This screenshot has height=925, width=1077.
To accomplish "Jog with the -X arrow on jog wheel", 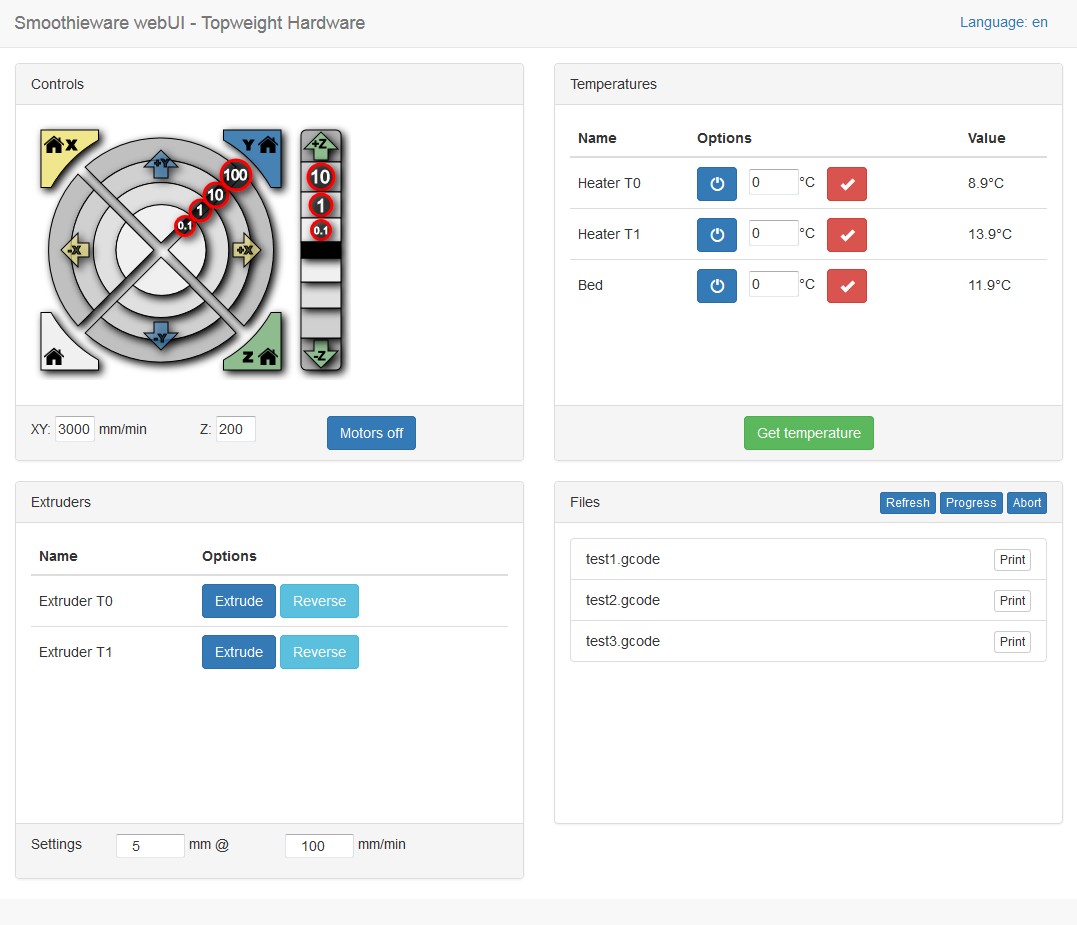I will coord(76,250).
